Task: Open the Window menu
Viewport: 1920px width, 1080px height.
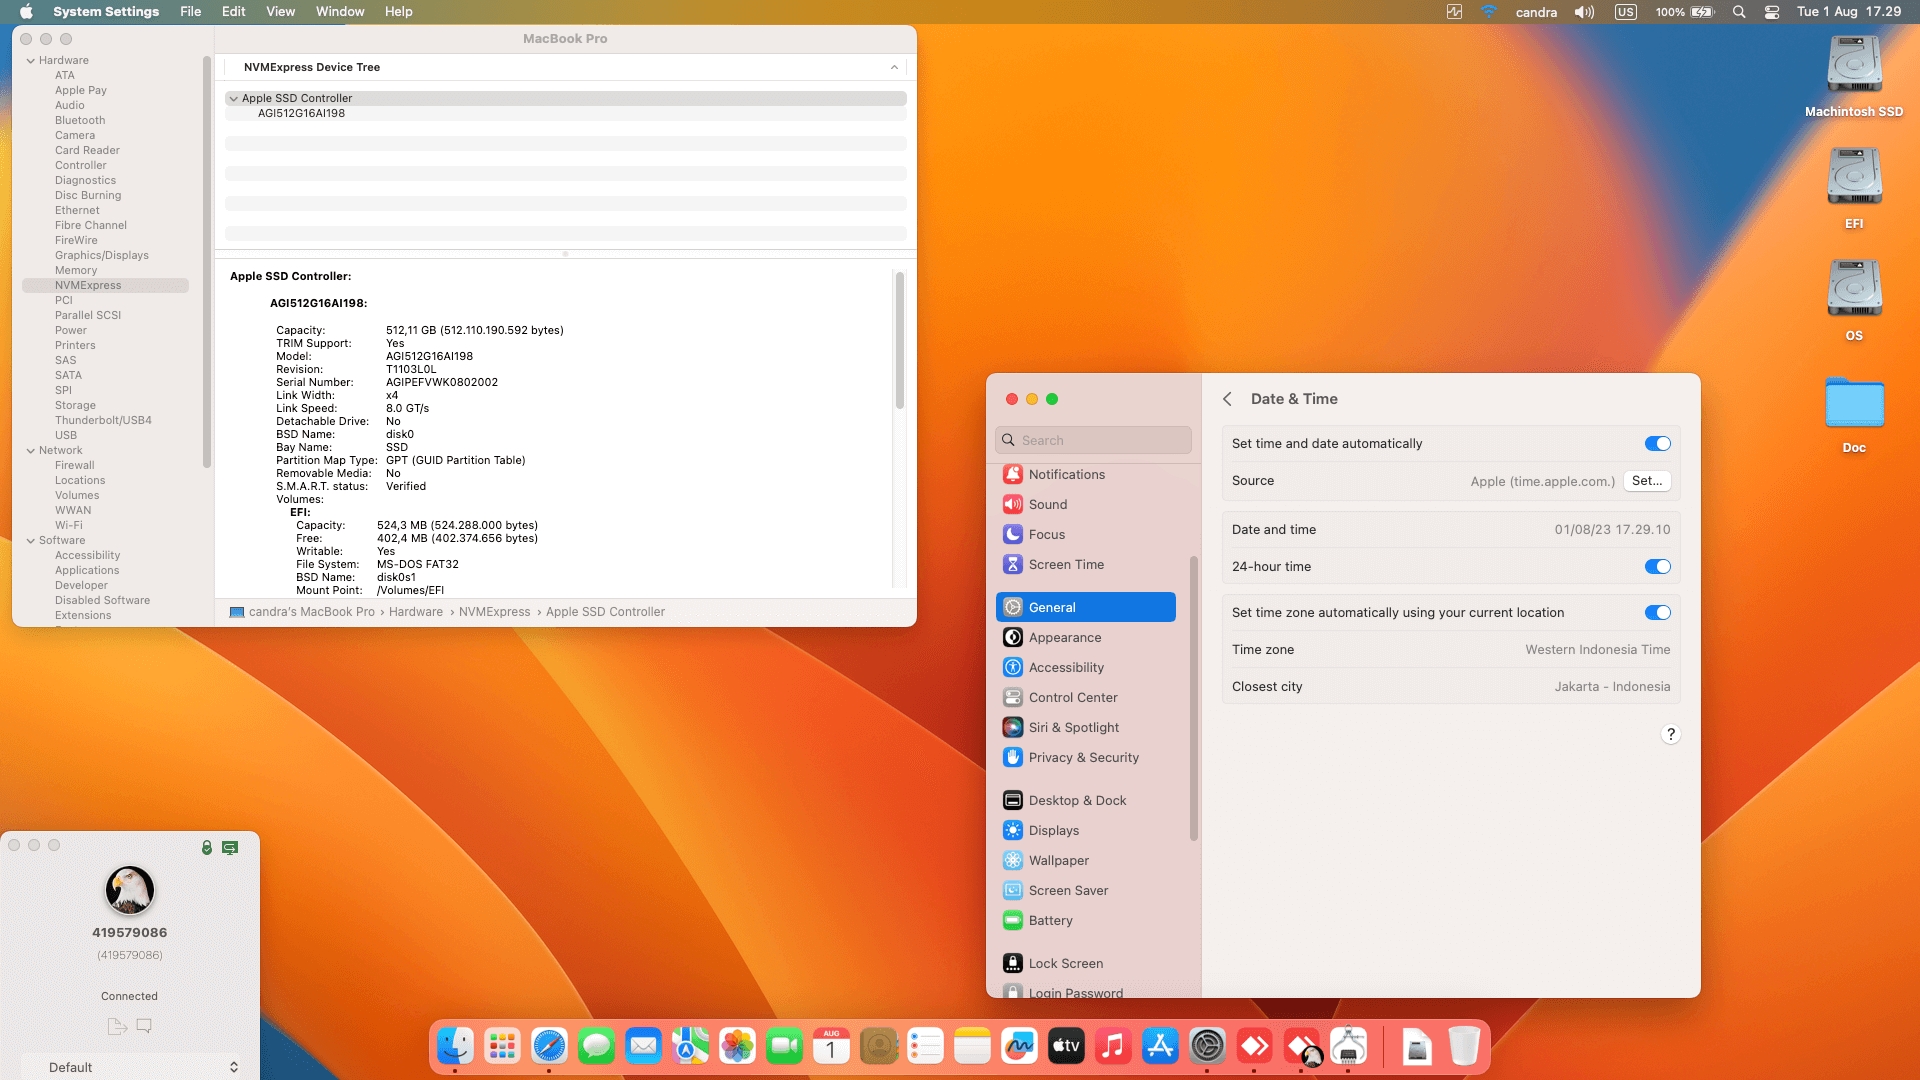Action: (x=340, y=11)
